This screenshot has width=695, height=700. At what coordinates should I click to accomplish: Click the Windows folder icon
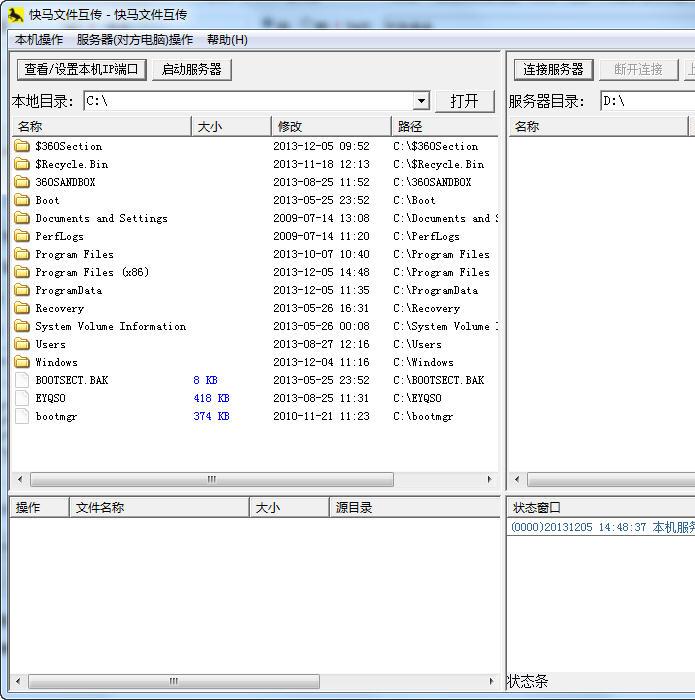22,362
